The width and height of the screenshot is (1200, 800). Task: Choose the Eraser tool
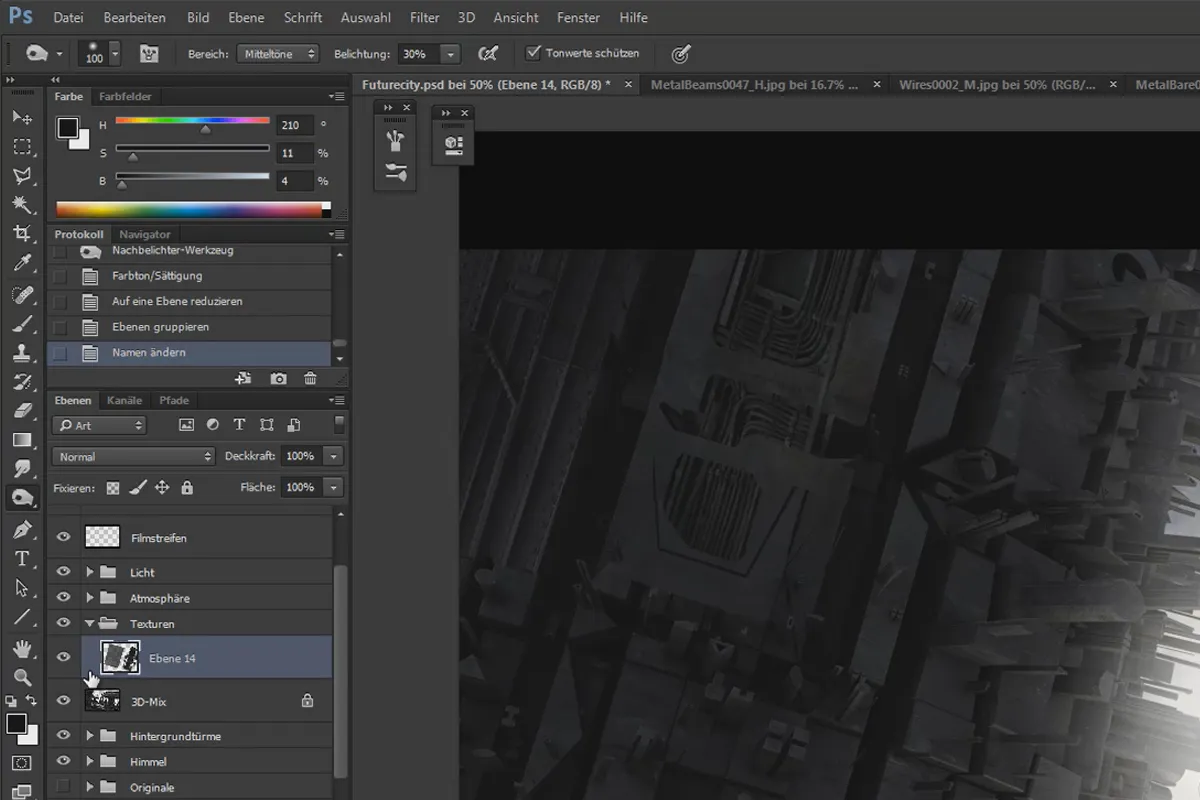point(21,410)
